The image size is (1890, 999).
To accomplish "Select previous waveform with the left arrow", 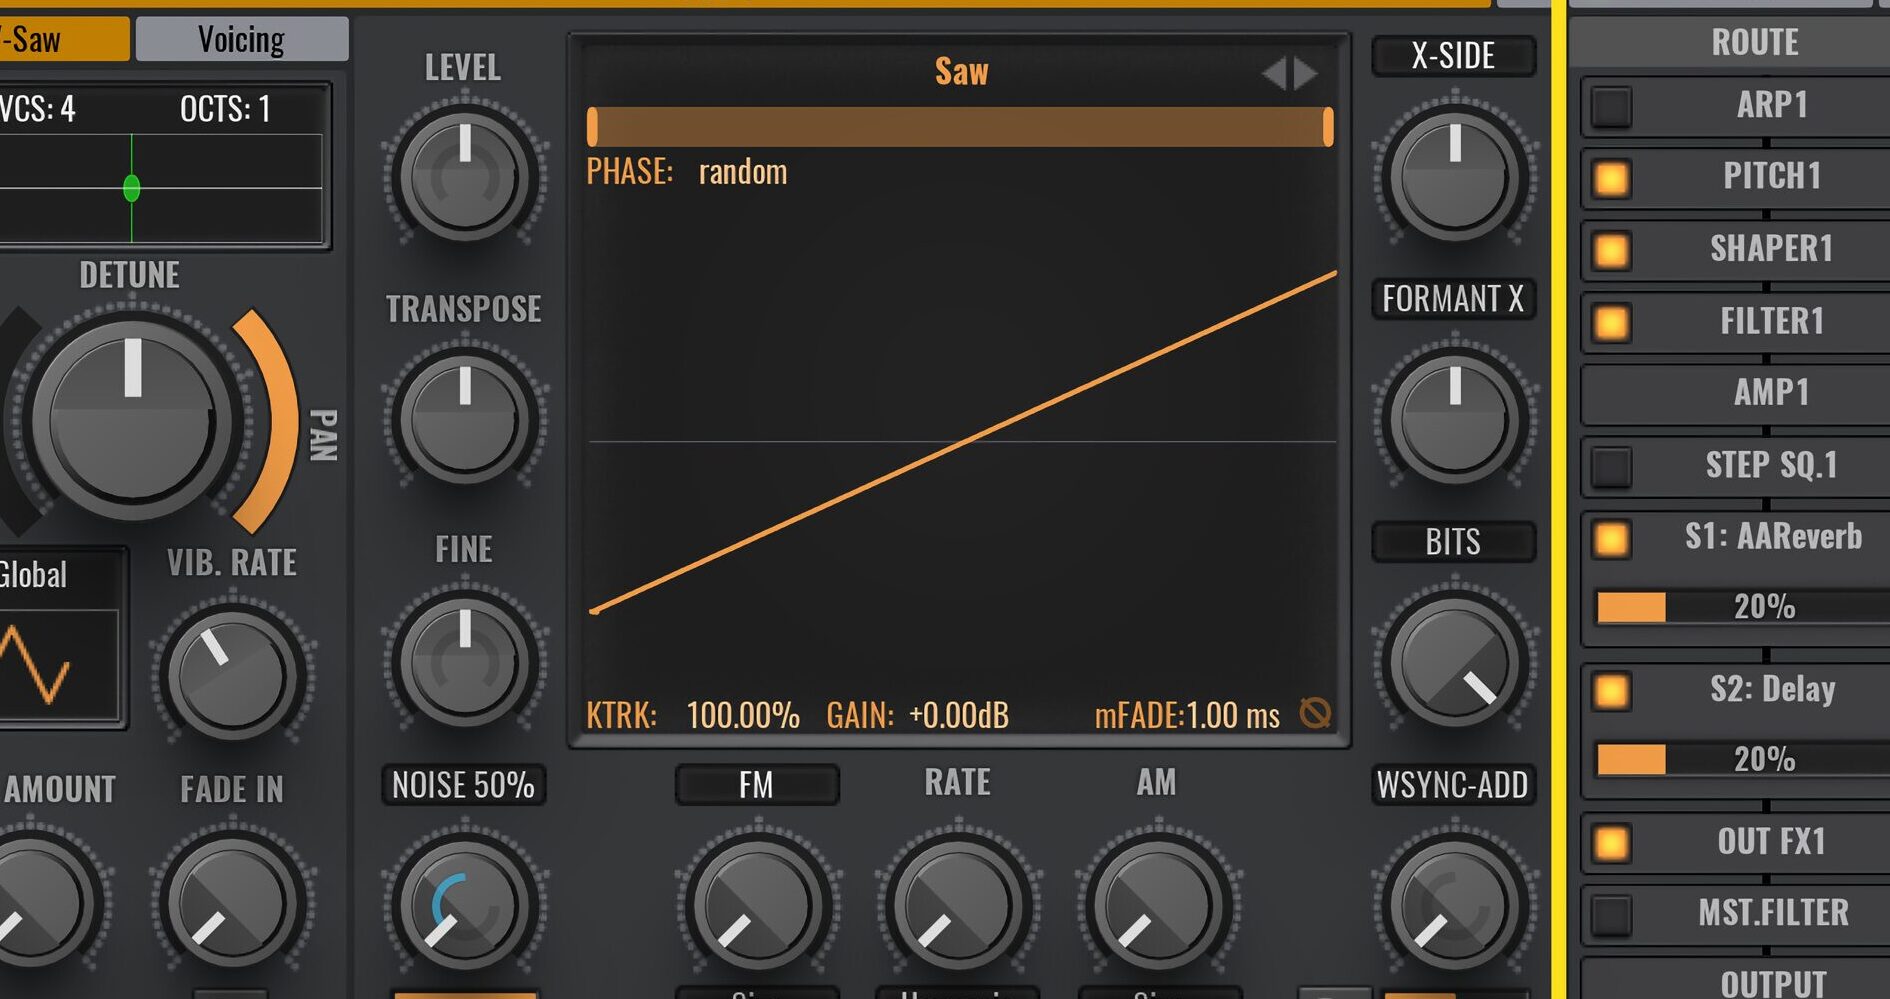I will coord(1273,73).
